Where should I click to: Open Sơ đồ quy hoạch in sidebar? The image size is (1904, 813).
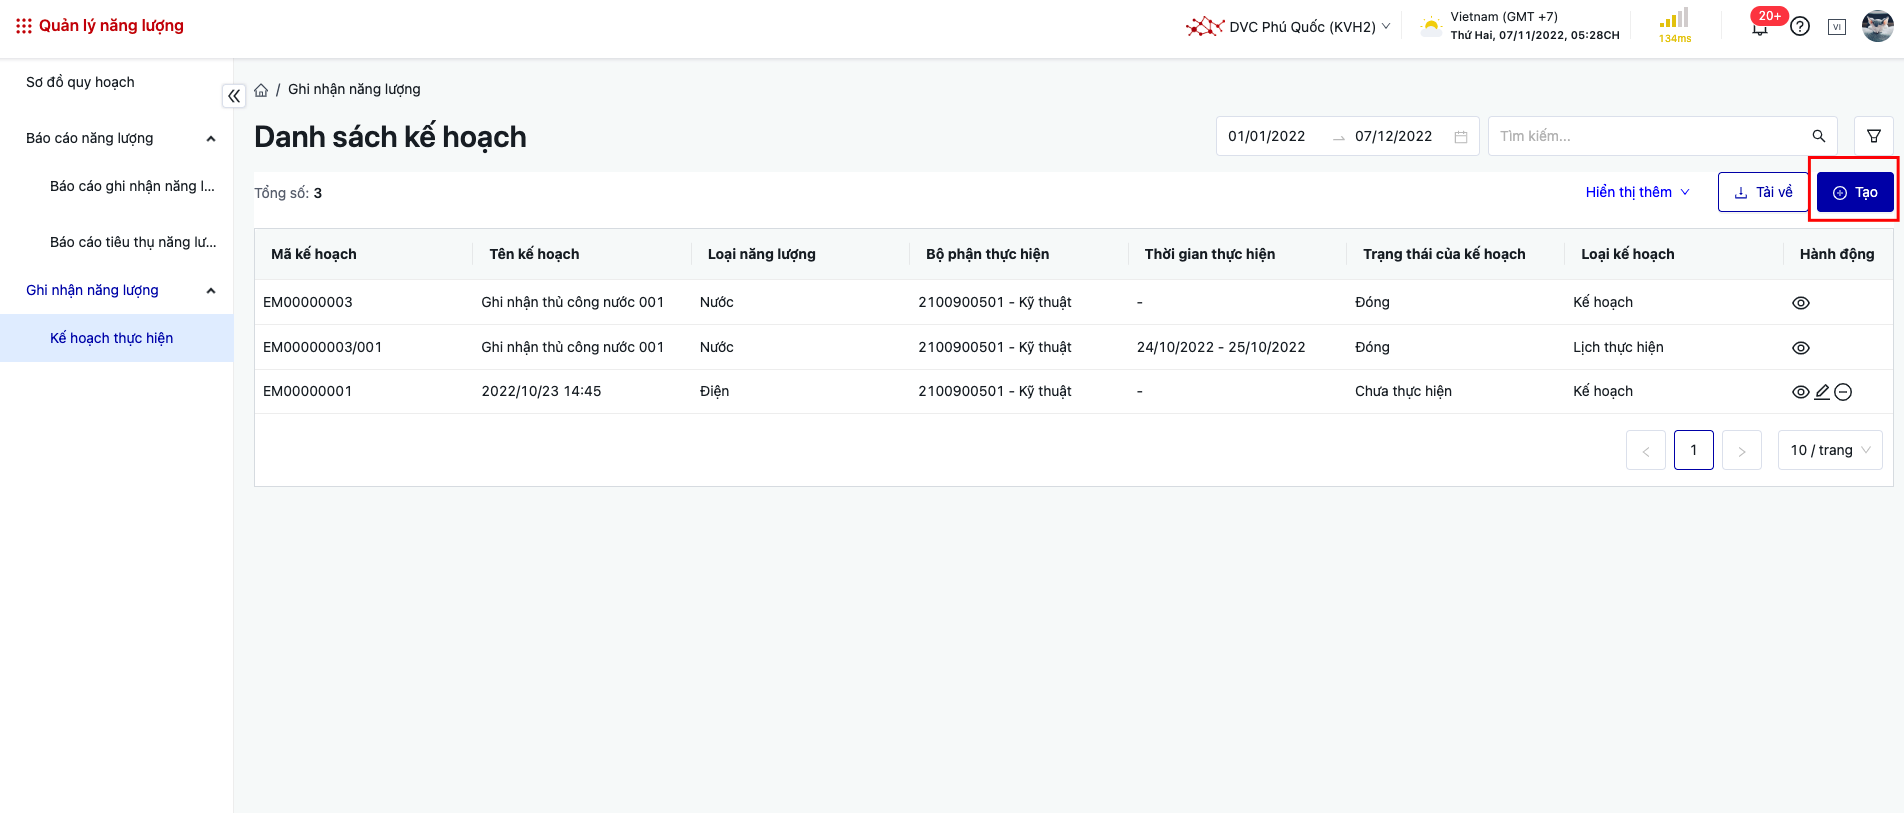80,82
